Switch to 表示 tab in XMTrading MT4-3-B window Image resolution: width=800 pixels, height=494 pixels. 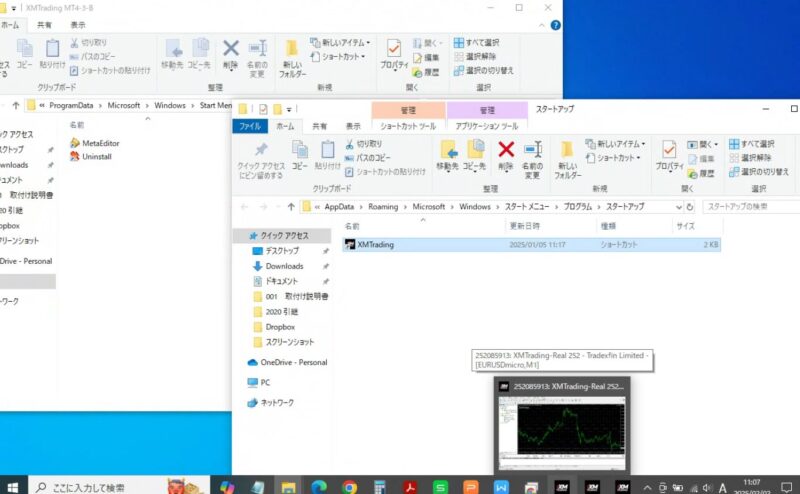78,25
